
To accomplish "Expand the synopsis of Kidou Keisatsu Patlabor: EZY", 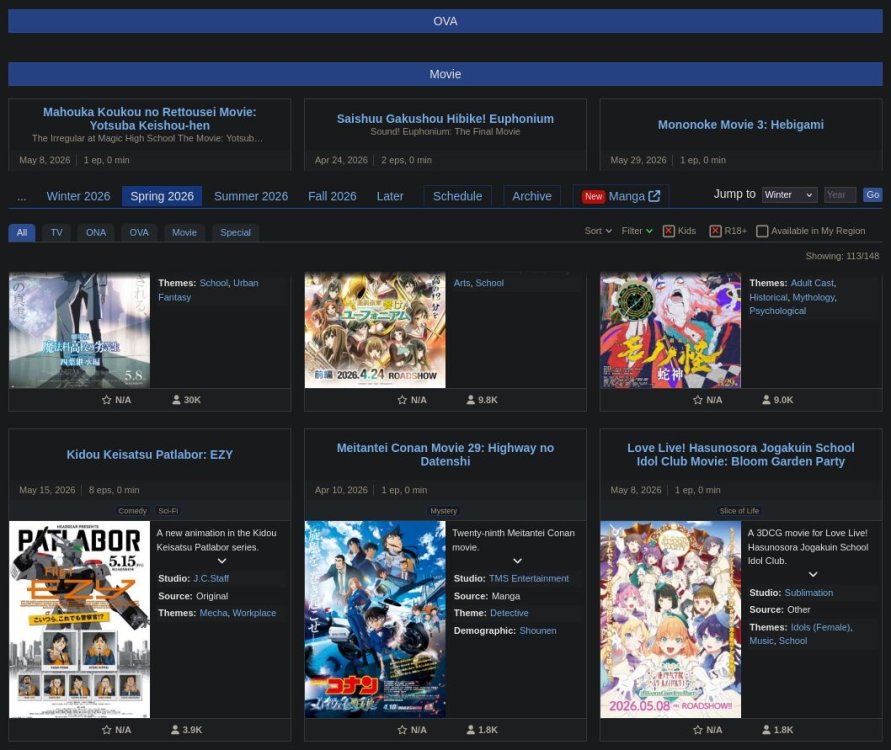I will pyautogui.click(x=222, y=561).
